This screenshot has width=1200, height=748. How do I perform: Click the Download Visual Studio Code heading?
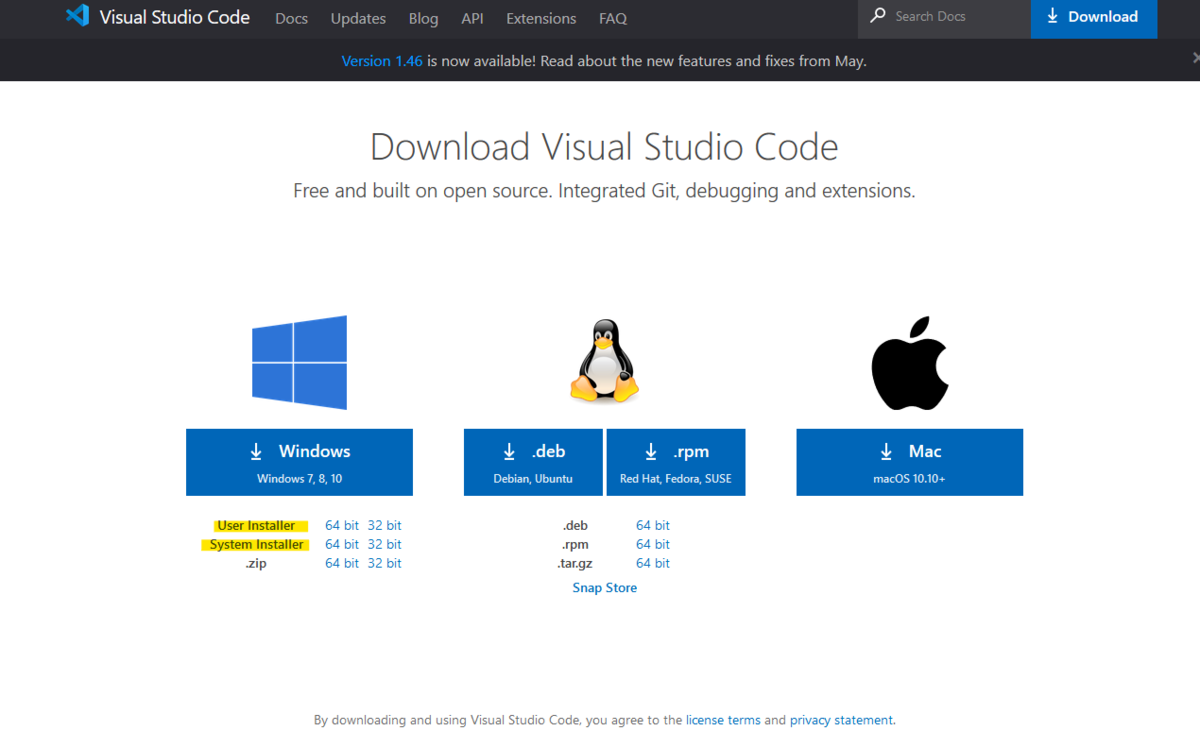tap(604, 147)
